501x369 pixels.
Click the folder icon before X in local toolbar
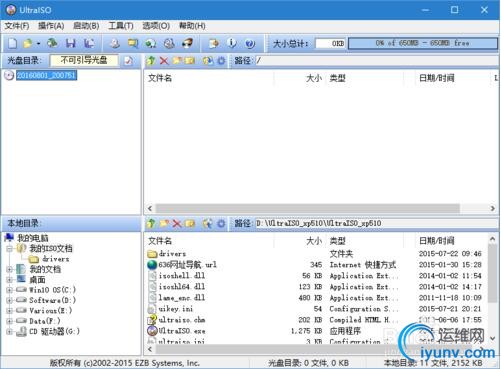coord(164,223)
